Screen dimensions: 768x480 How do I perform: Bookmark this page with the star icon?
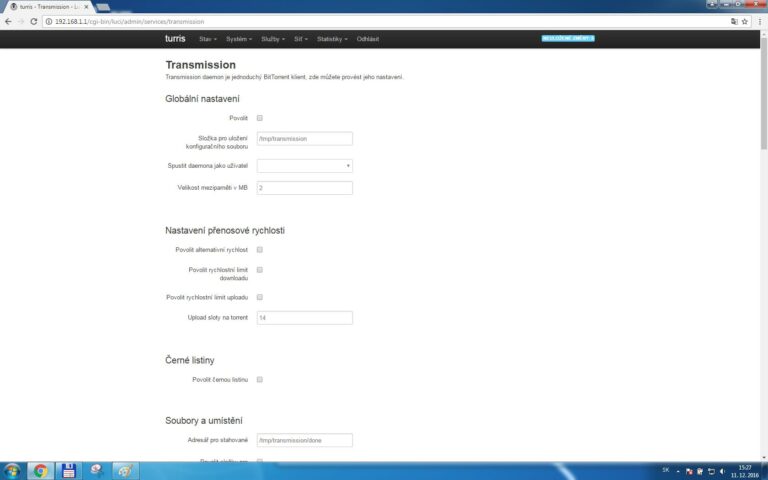744,22
